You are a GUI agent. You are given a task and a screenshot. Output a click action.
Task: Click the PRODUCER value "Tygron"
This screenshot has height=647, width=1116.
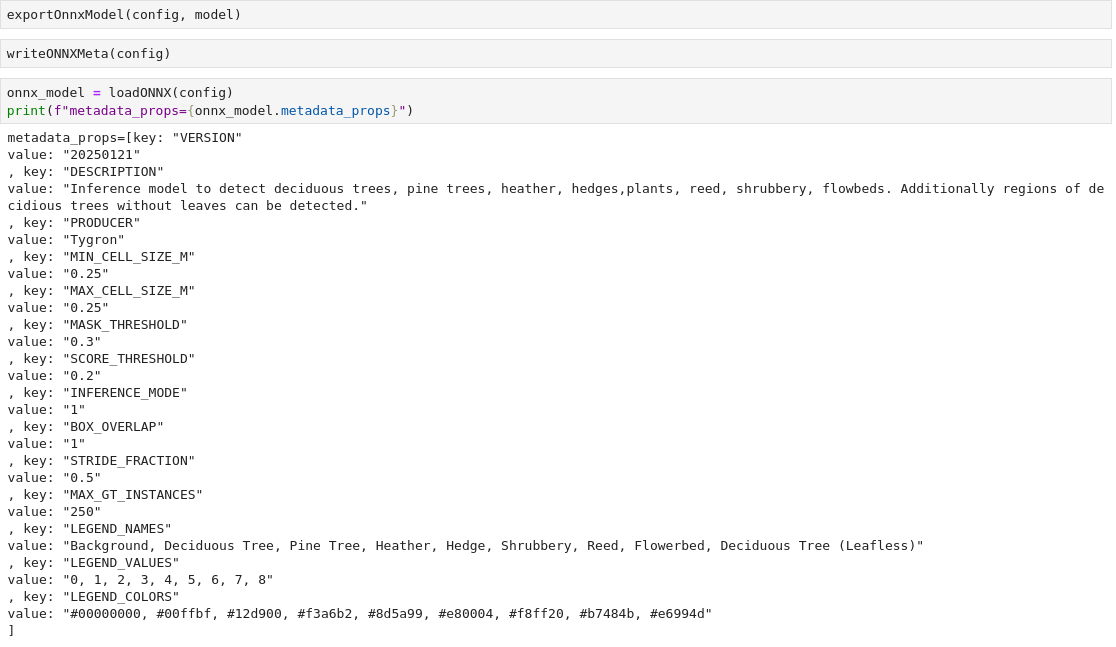point(93,240)
